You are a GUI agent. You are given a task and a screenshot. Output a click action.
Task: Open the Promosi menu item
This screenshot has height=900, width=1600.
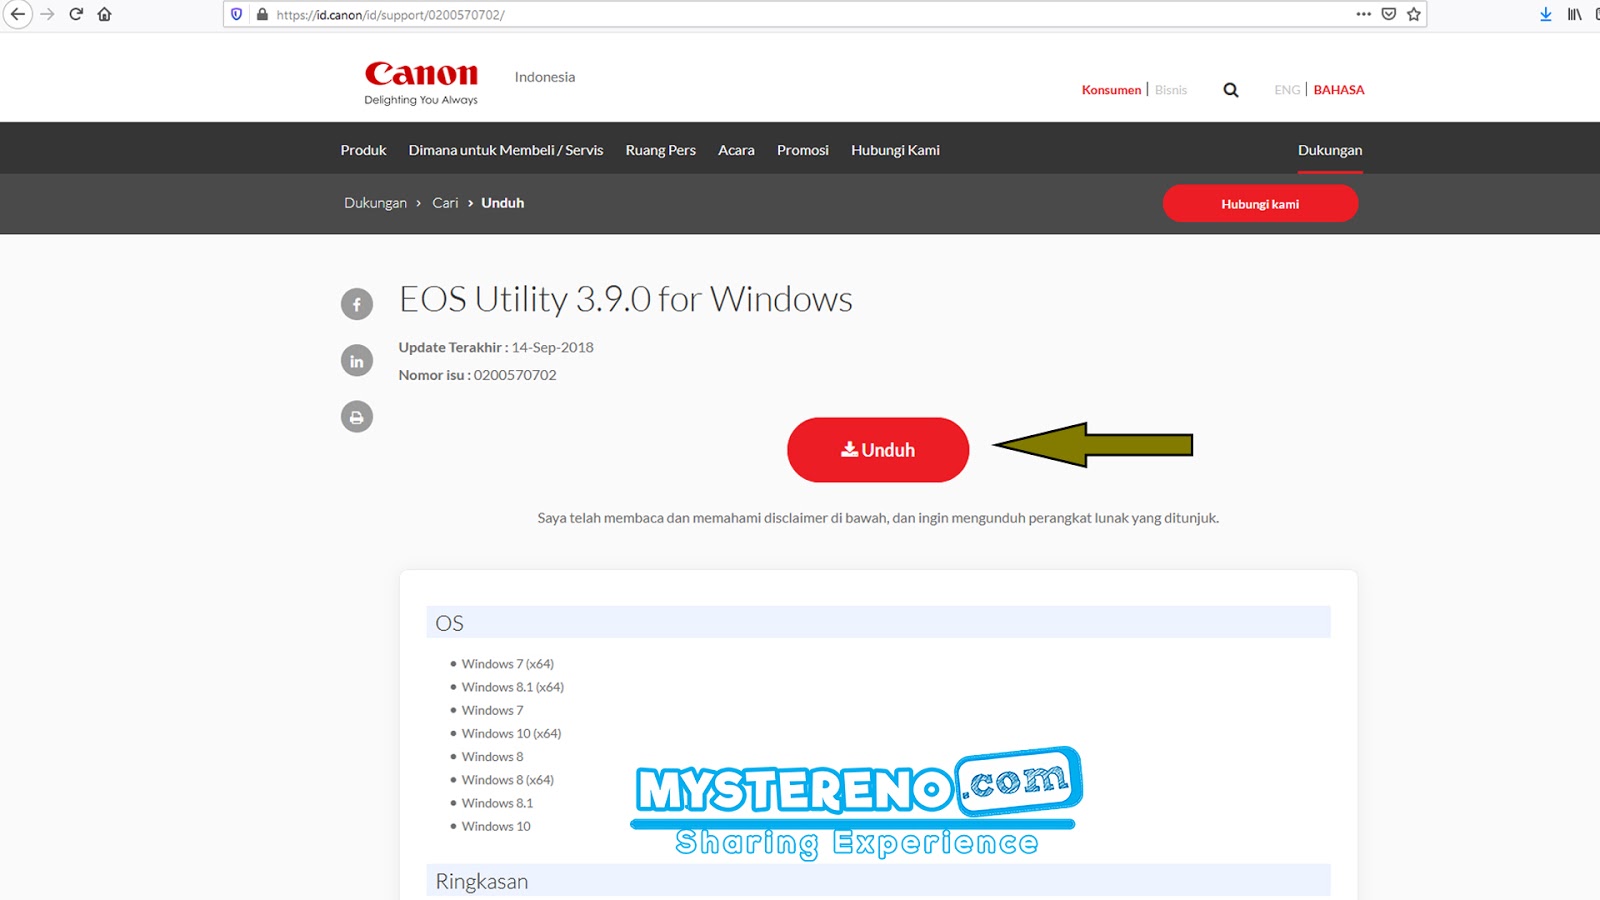point(803,150)
